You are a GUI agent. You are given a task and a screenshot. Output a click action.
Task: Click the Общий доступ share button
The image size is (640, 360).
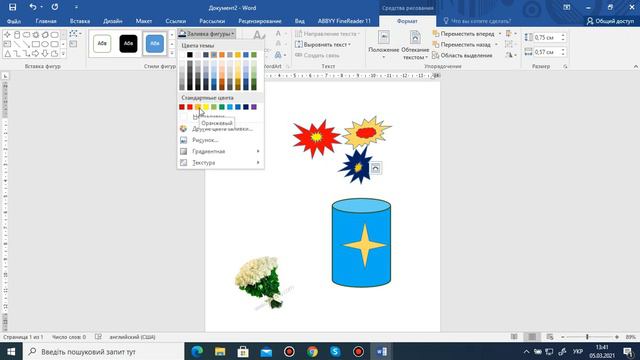click(610, 21)
